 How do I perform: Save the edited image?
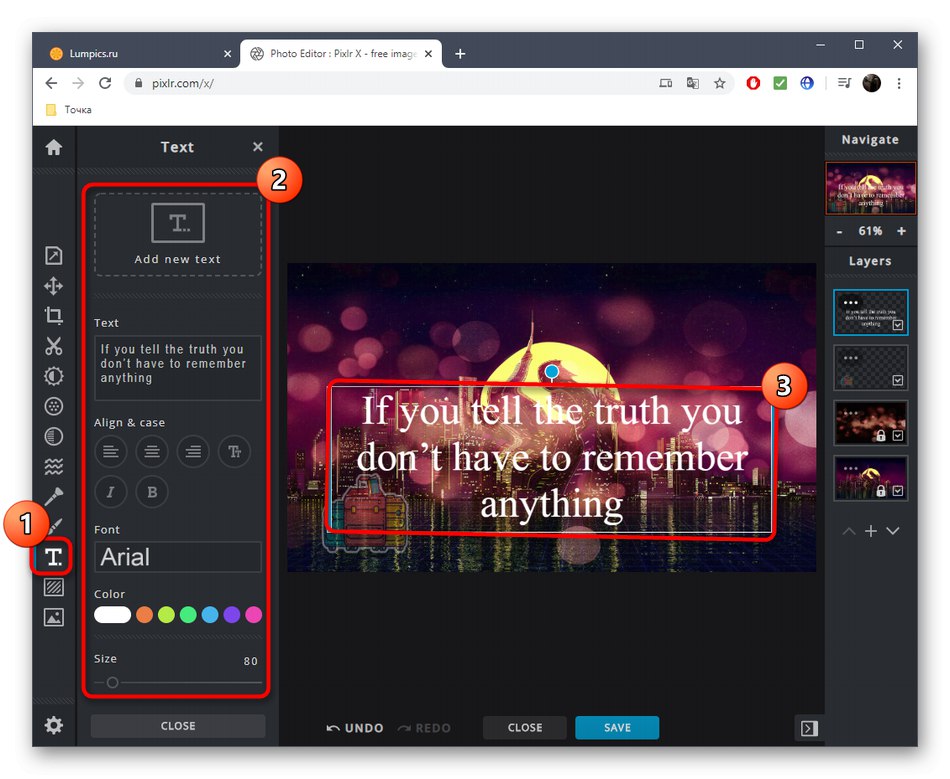(617, 728)
